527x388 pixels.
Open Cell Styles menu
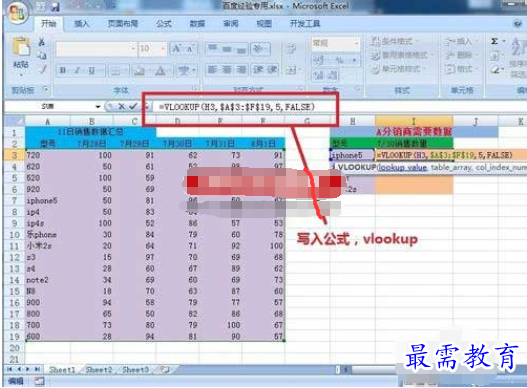[x=398, y=69]
